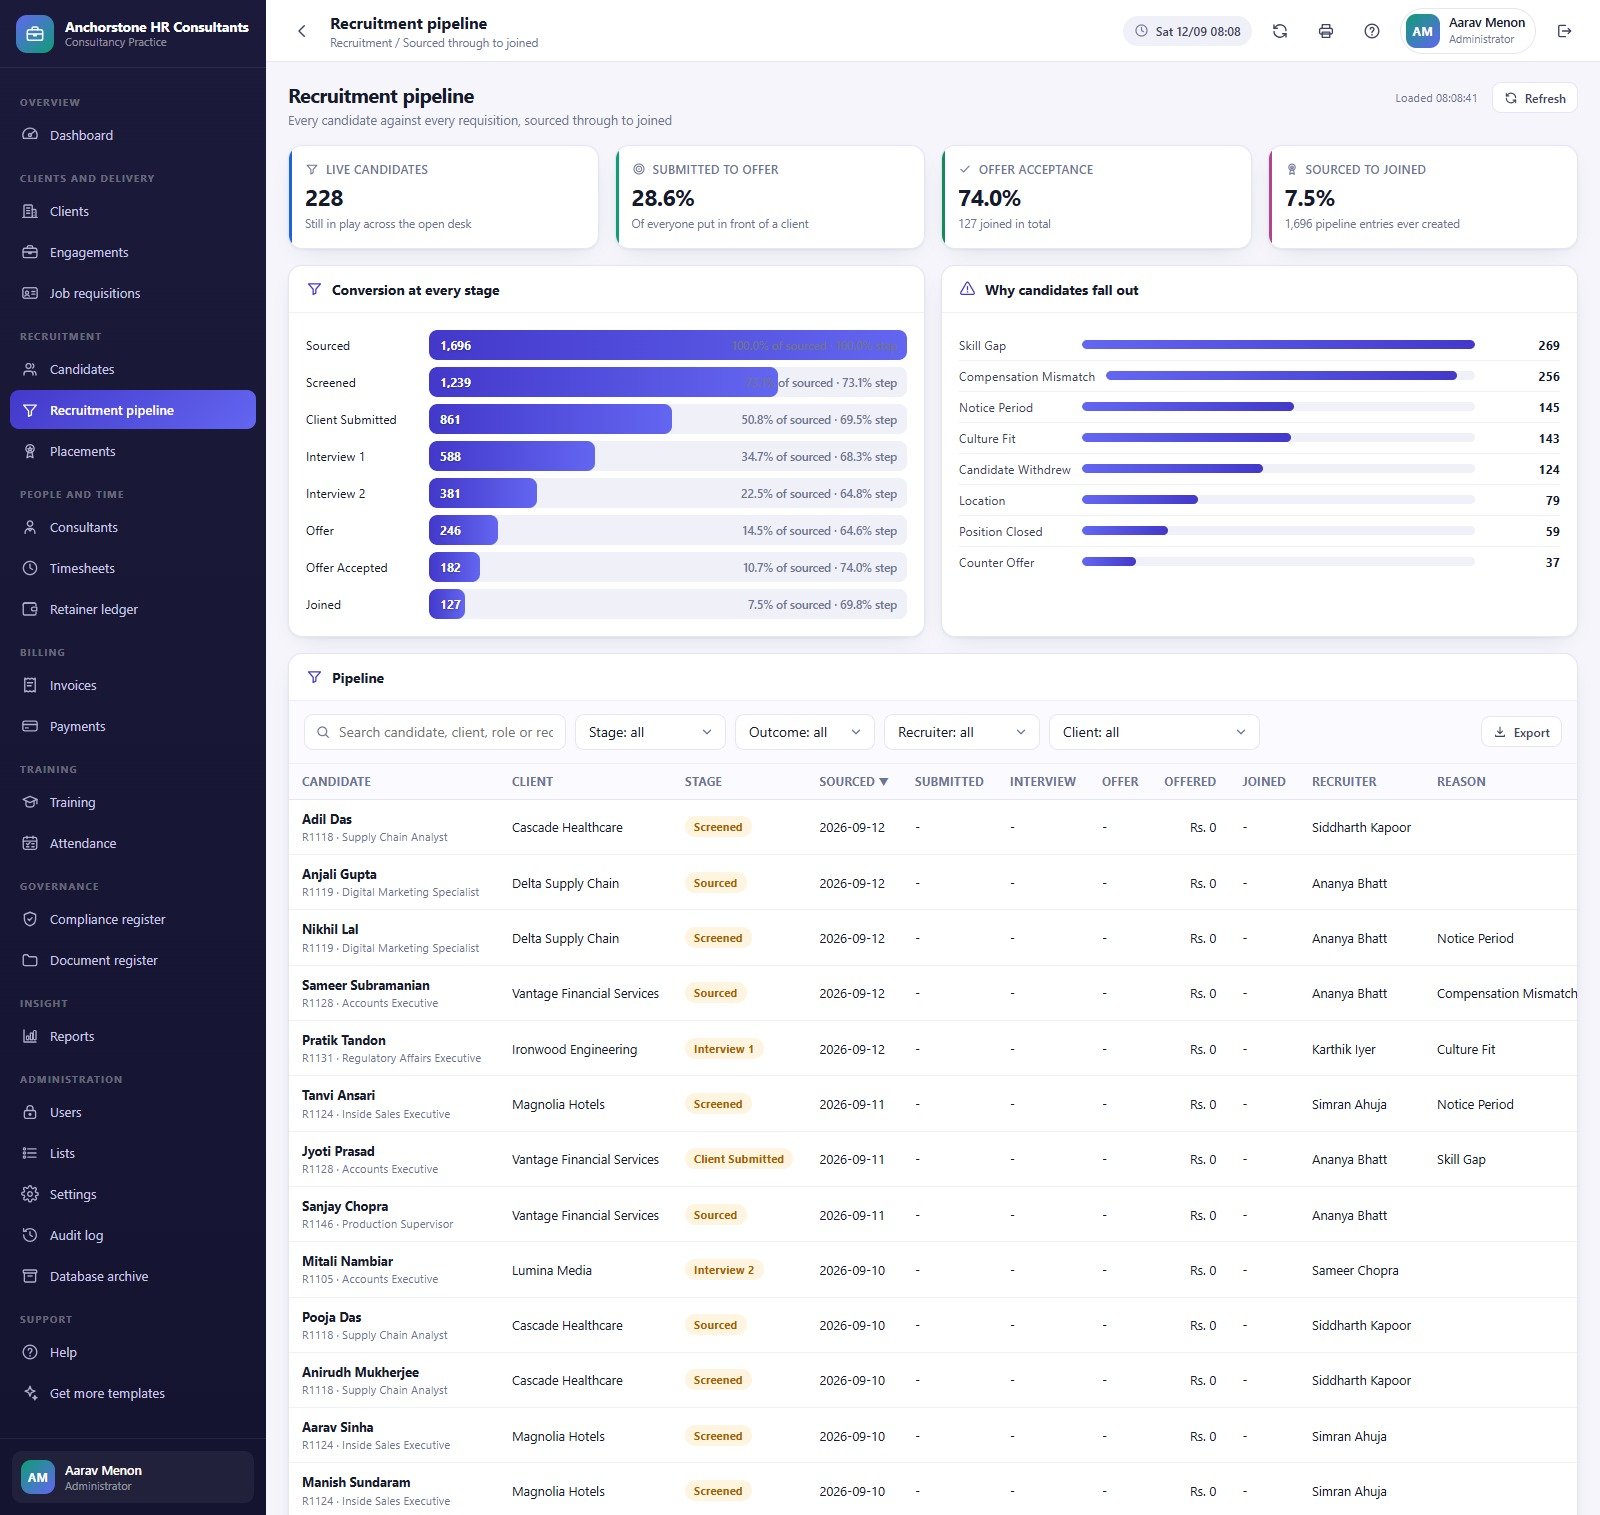
Task: Open the Recruiter: all filter dropdown
Action: [x=962, y=732]
